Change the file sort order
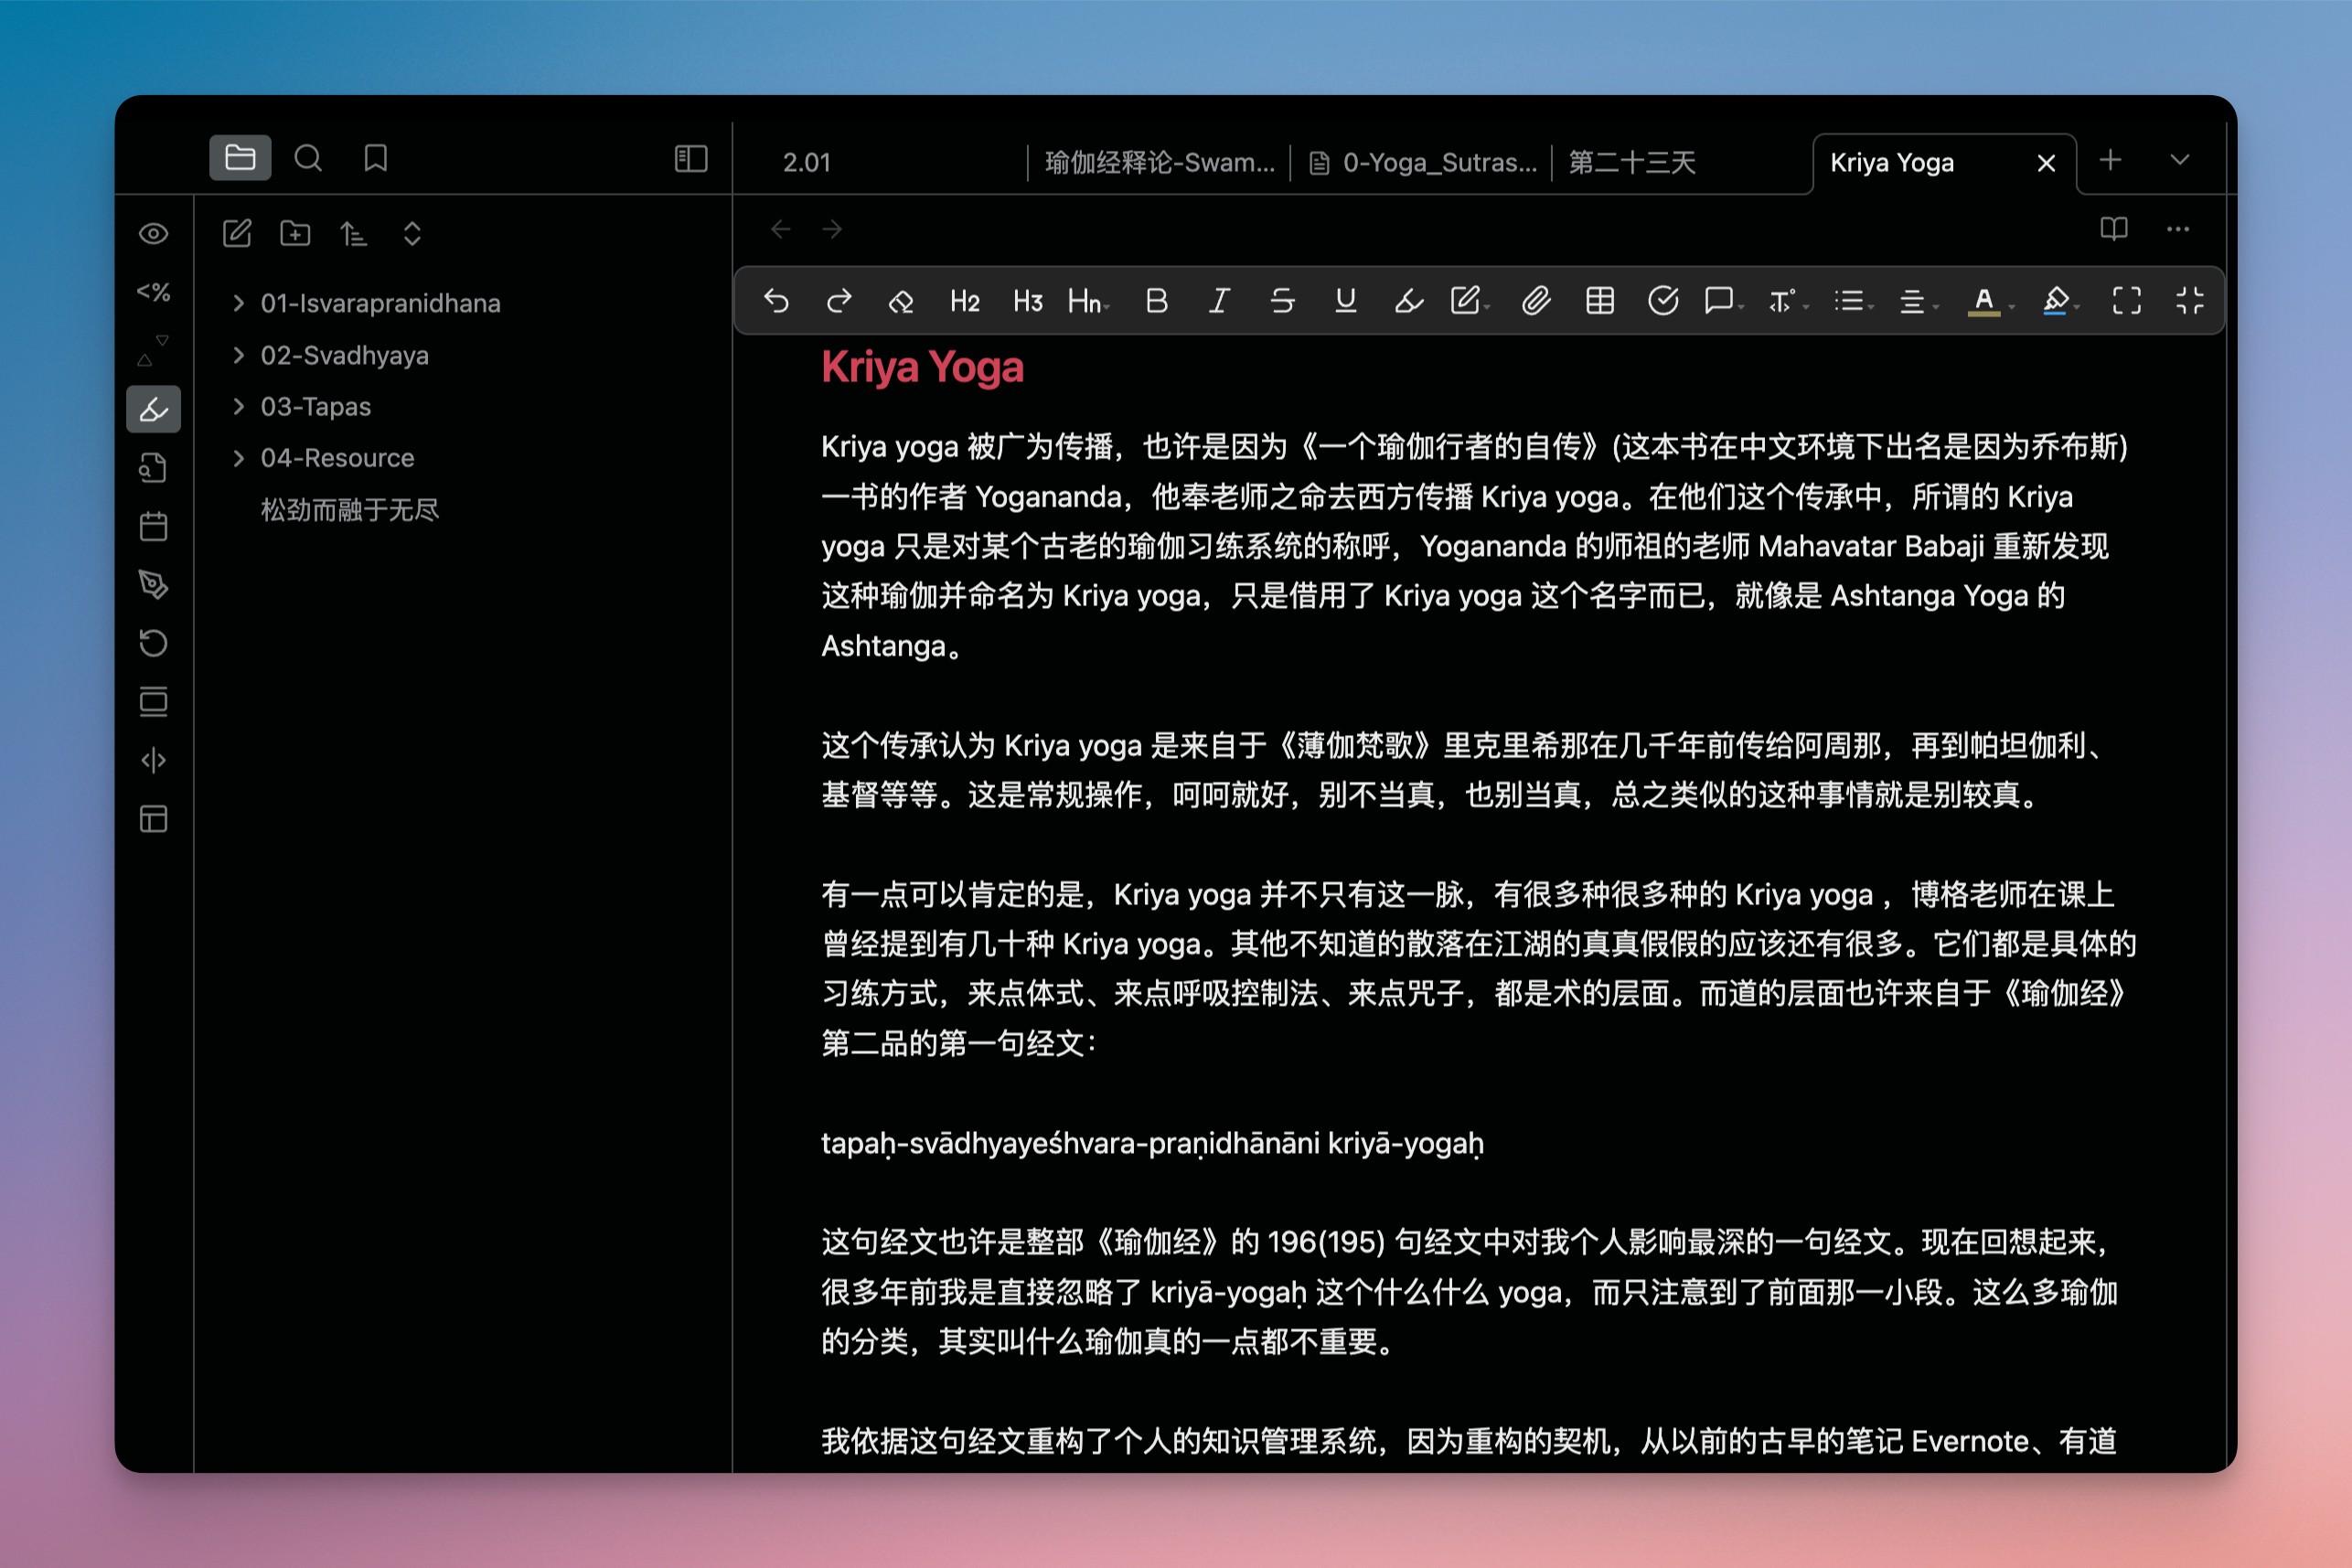 click(353, 234)
